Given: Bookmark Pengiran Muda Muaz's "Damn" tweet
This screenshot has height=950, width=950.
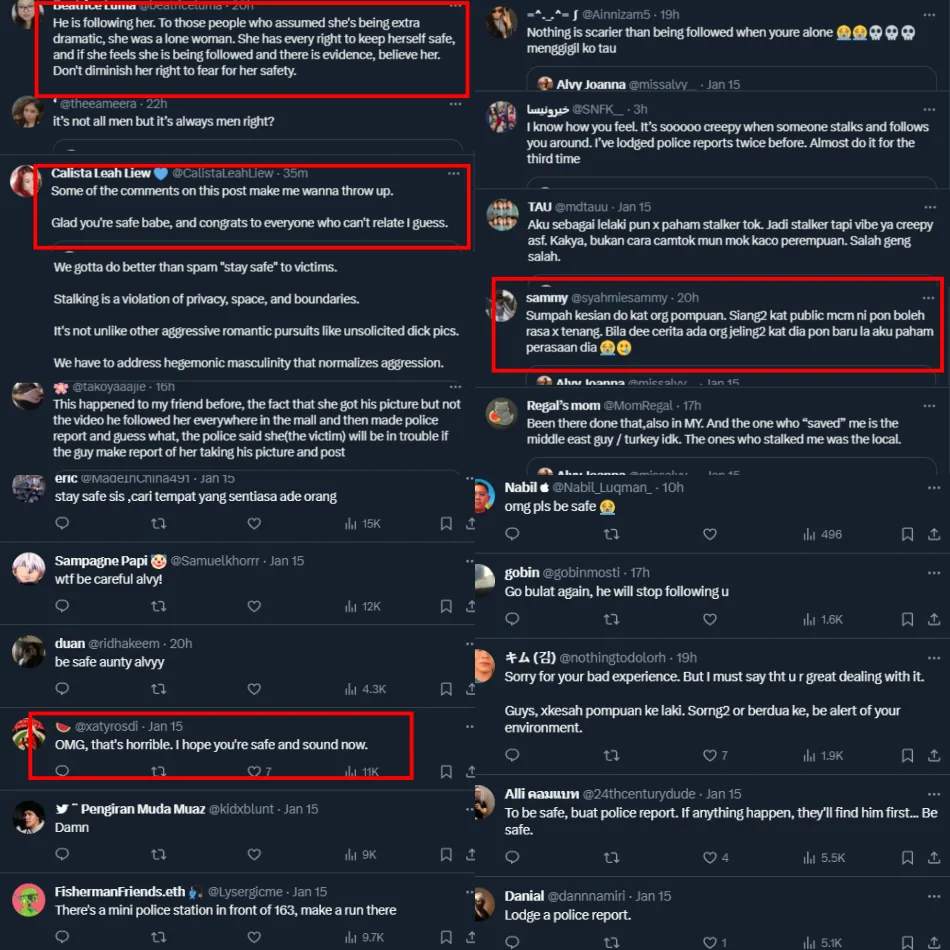Looking at the screenshot, I should (446, 854).
